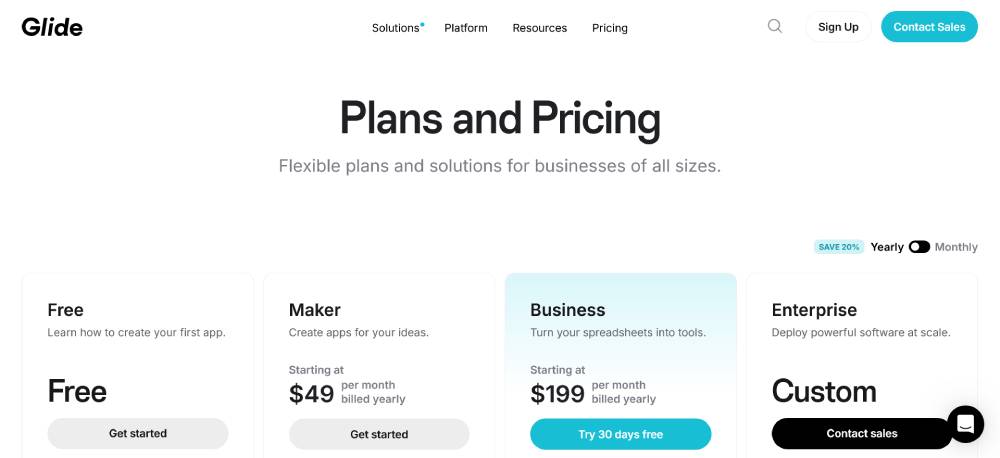The width and height of the screenshot is (1000, 458).
Task: Expand the Platform menu
Action: pos(466,28)
